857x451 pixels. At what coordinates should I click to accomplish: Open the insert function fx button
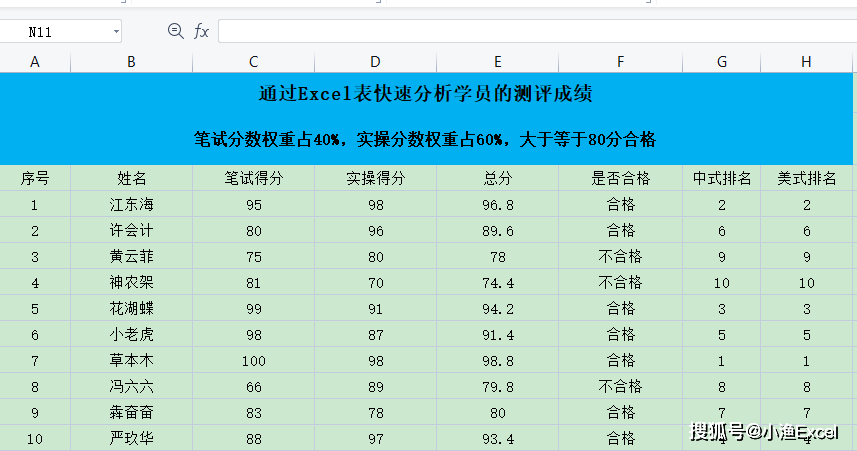pyautogui.click(x=201, y=31)
